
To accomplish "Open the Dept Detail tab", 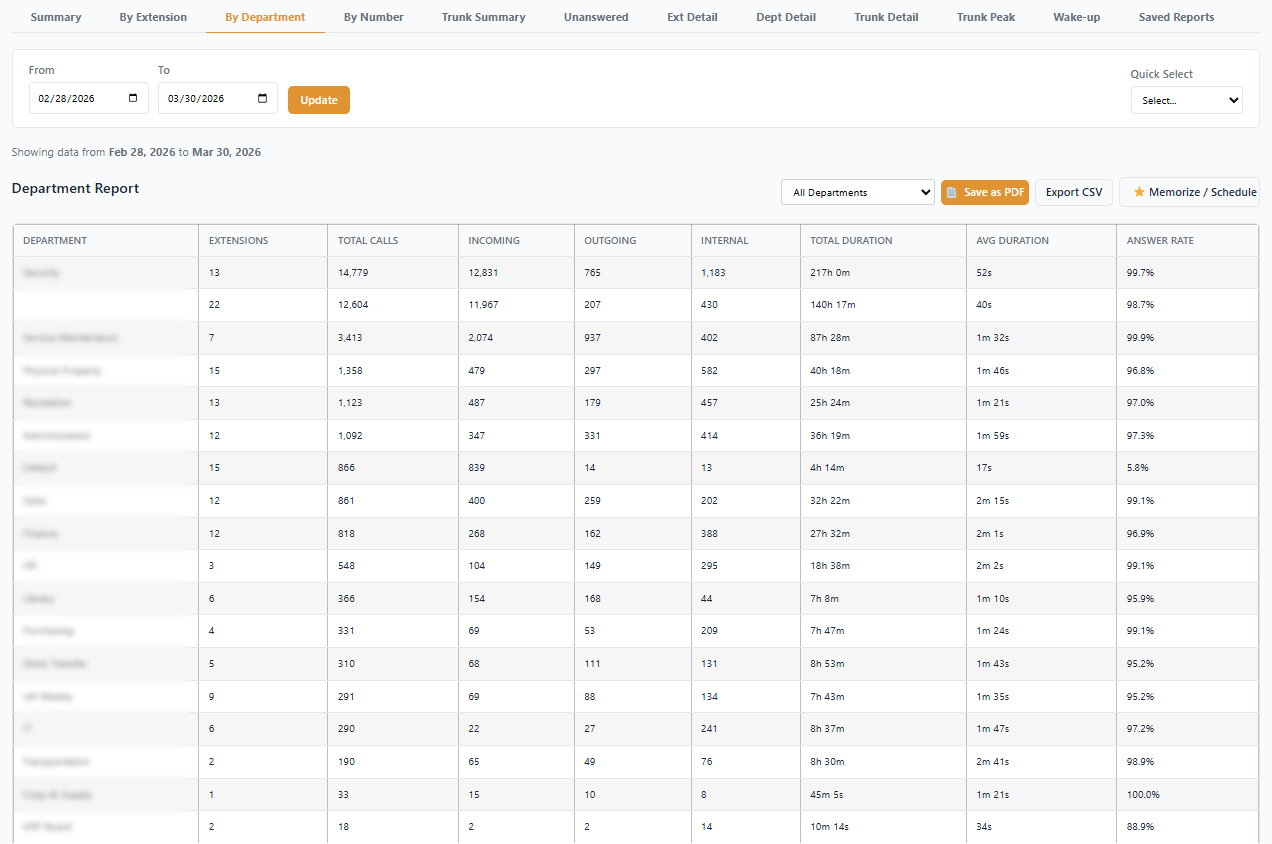I will [x=785, y=17].
